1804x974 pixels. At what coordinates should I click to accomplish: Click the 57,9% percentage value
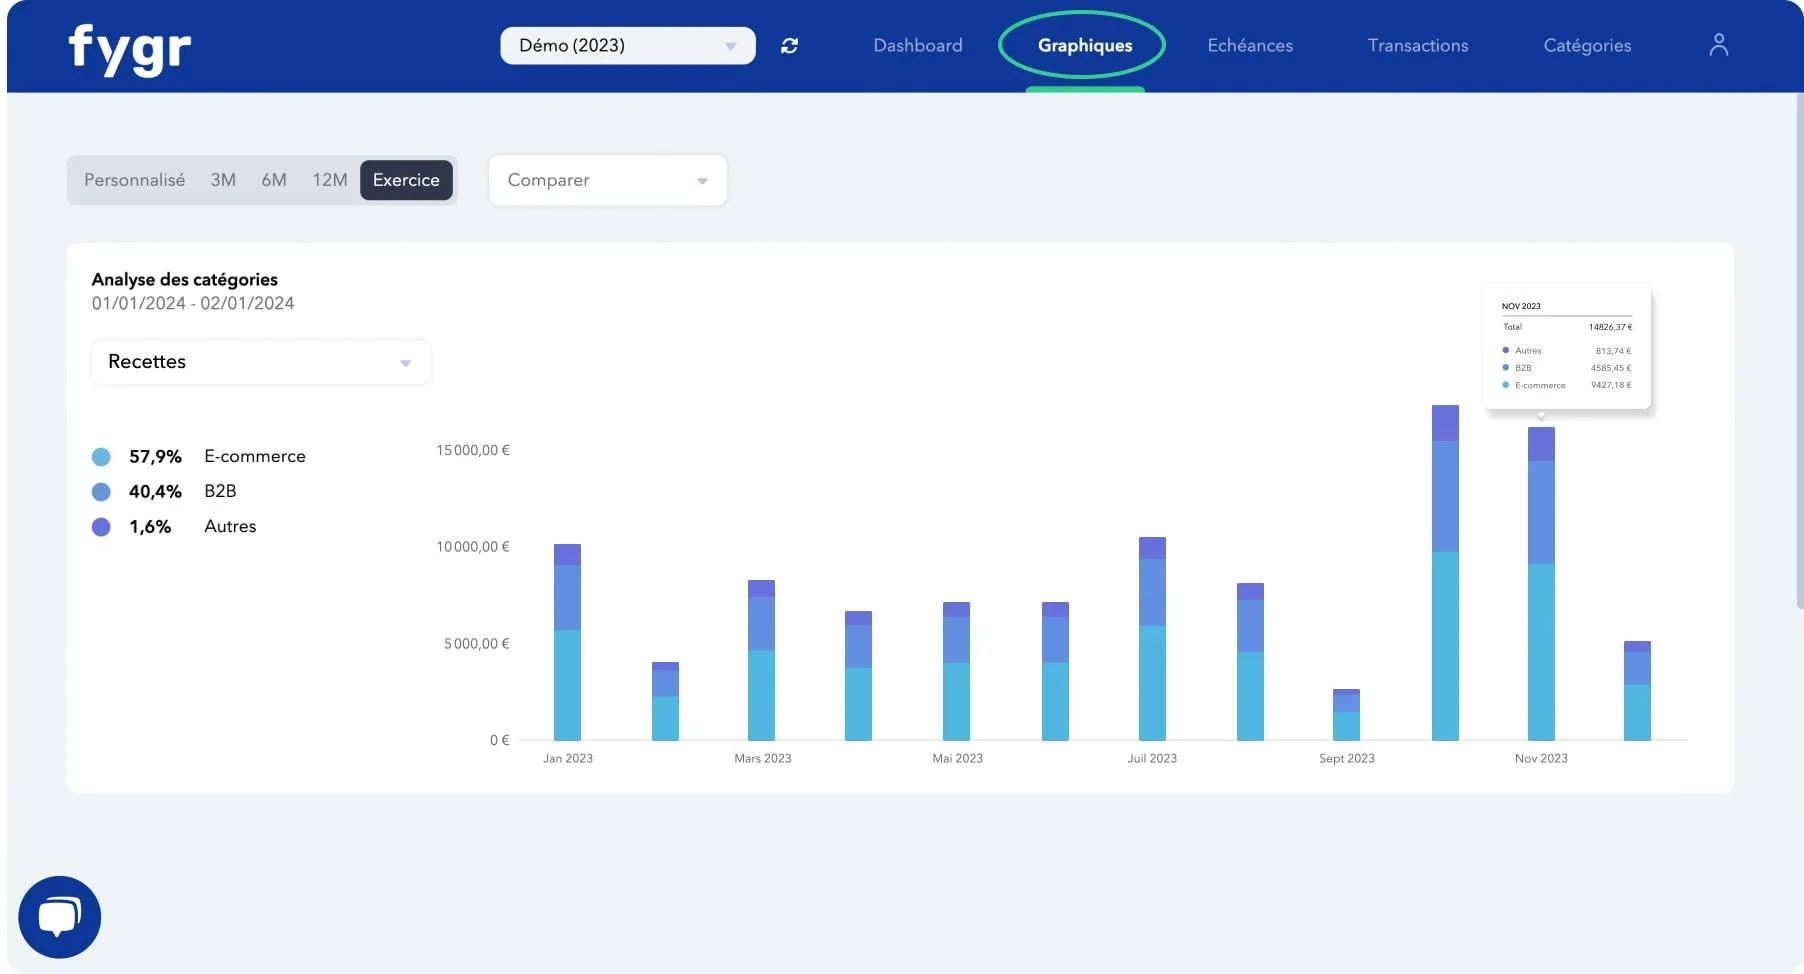click(155, 457)
